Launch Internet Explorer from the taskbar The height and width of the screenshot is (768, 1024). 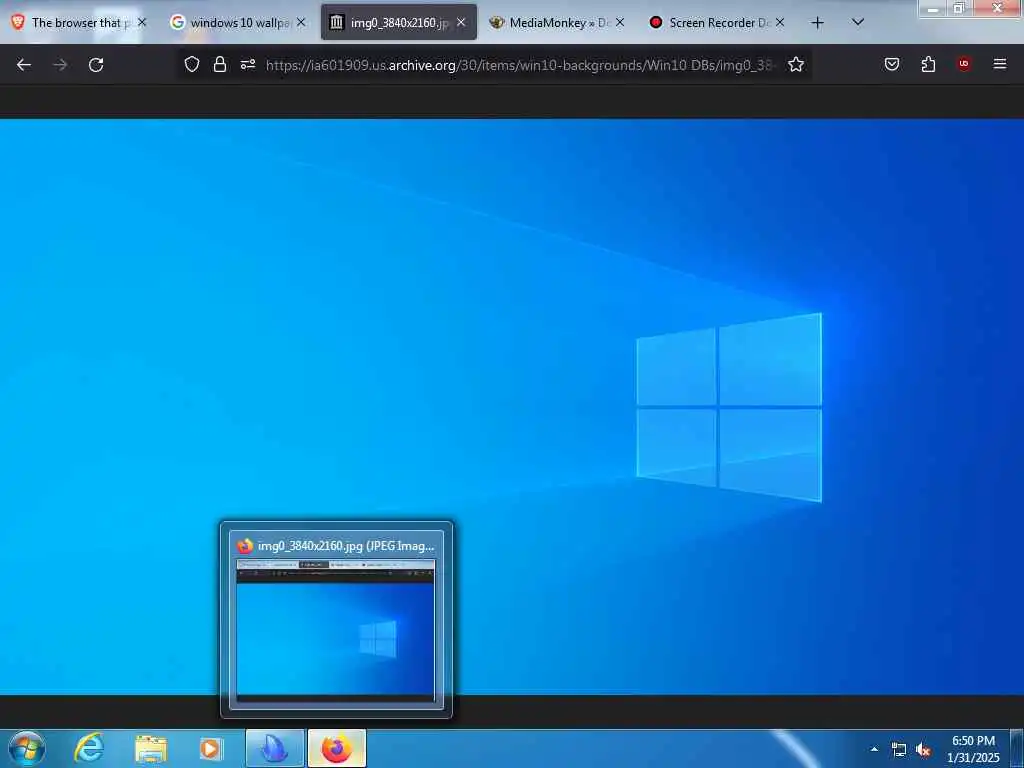[89, 749]
